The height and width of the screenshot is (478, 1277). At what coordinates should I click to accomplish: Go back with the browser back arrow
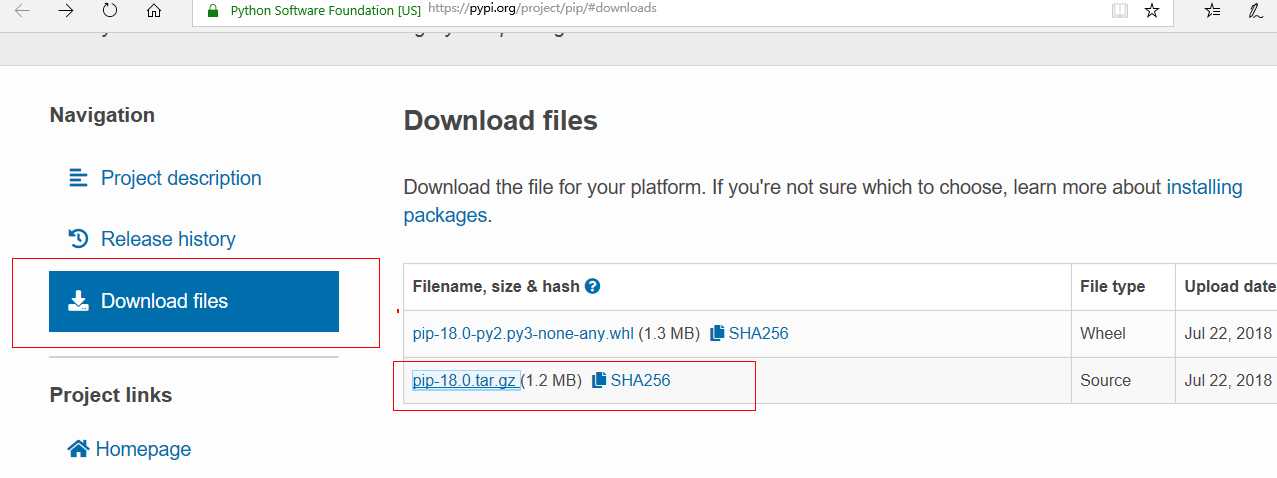coord(22,11)
